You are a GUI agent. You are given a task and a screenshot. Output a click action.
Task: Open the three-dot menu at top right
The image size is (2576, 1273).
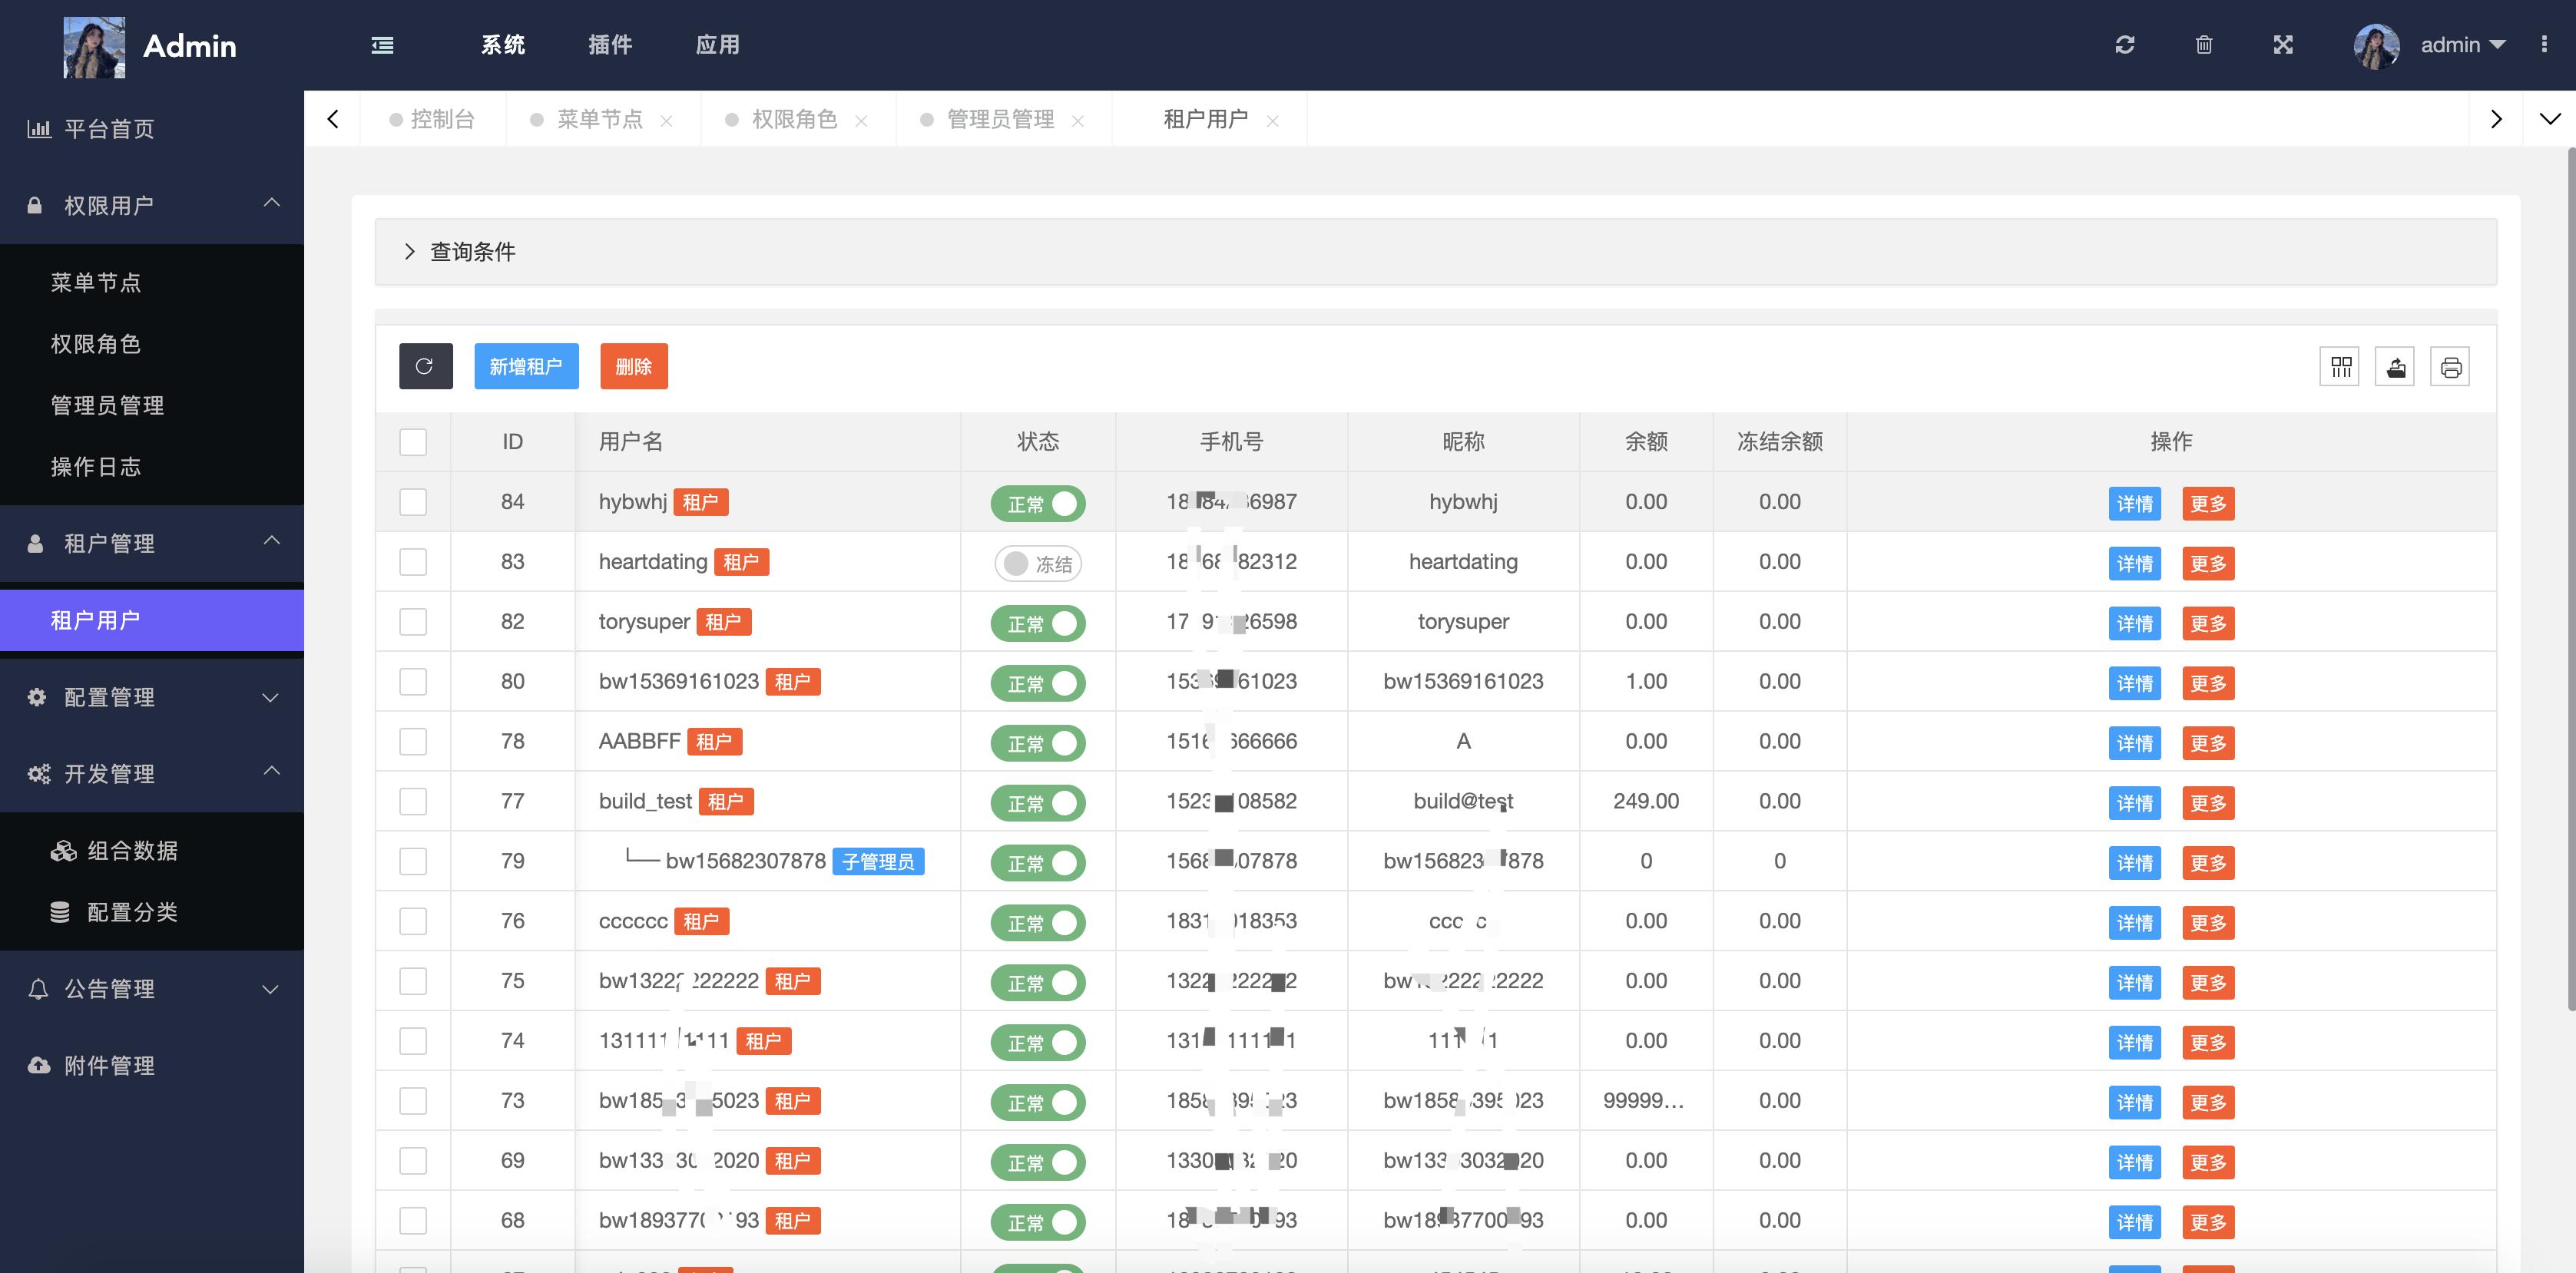pos(2547,45)
